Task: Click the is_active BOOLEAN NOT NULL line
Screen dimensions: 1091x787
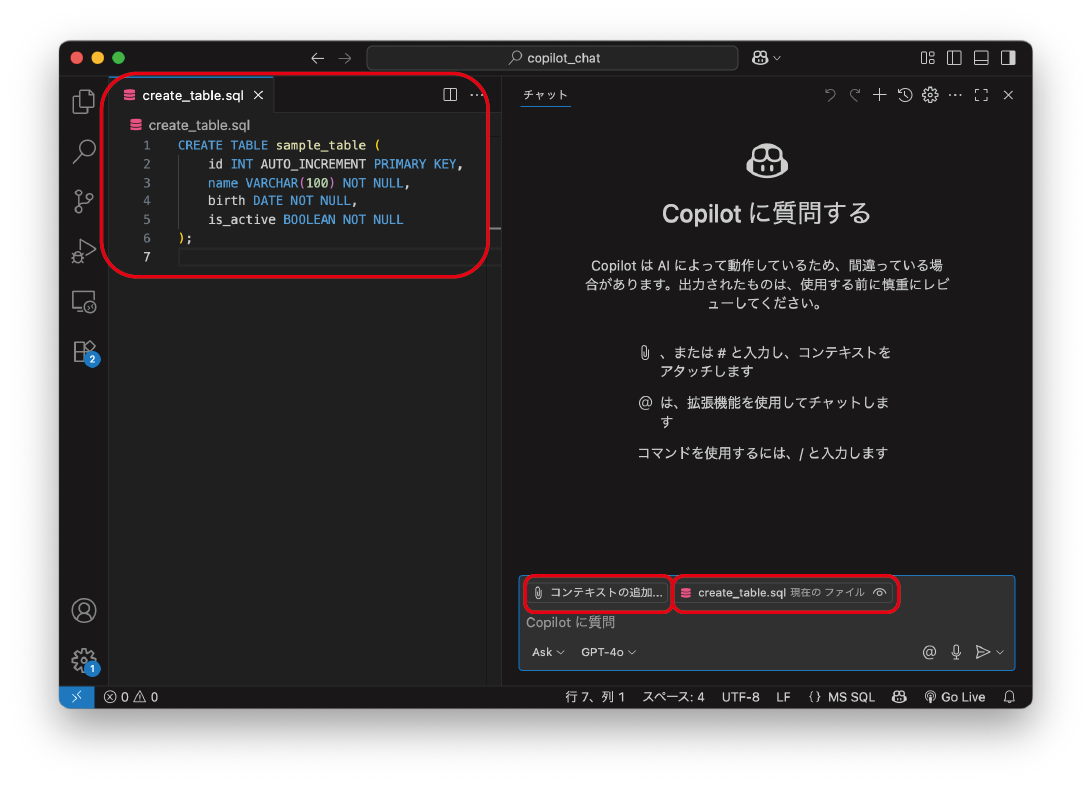Action: [305, 219]
